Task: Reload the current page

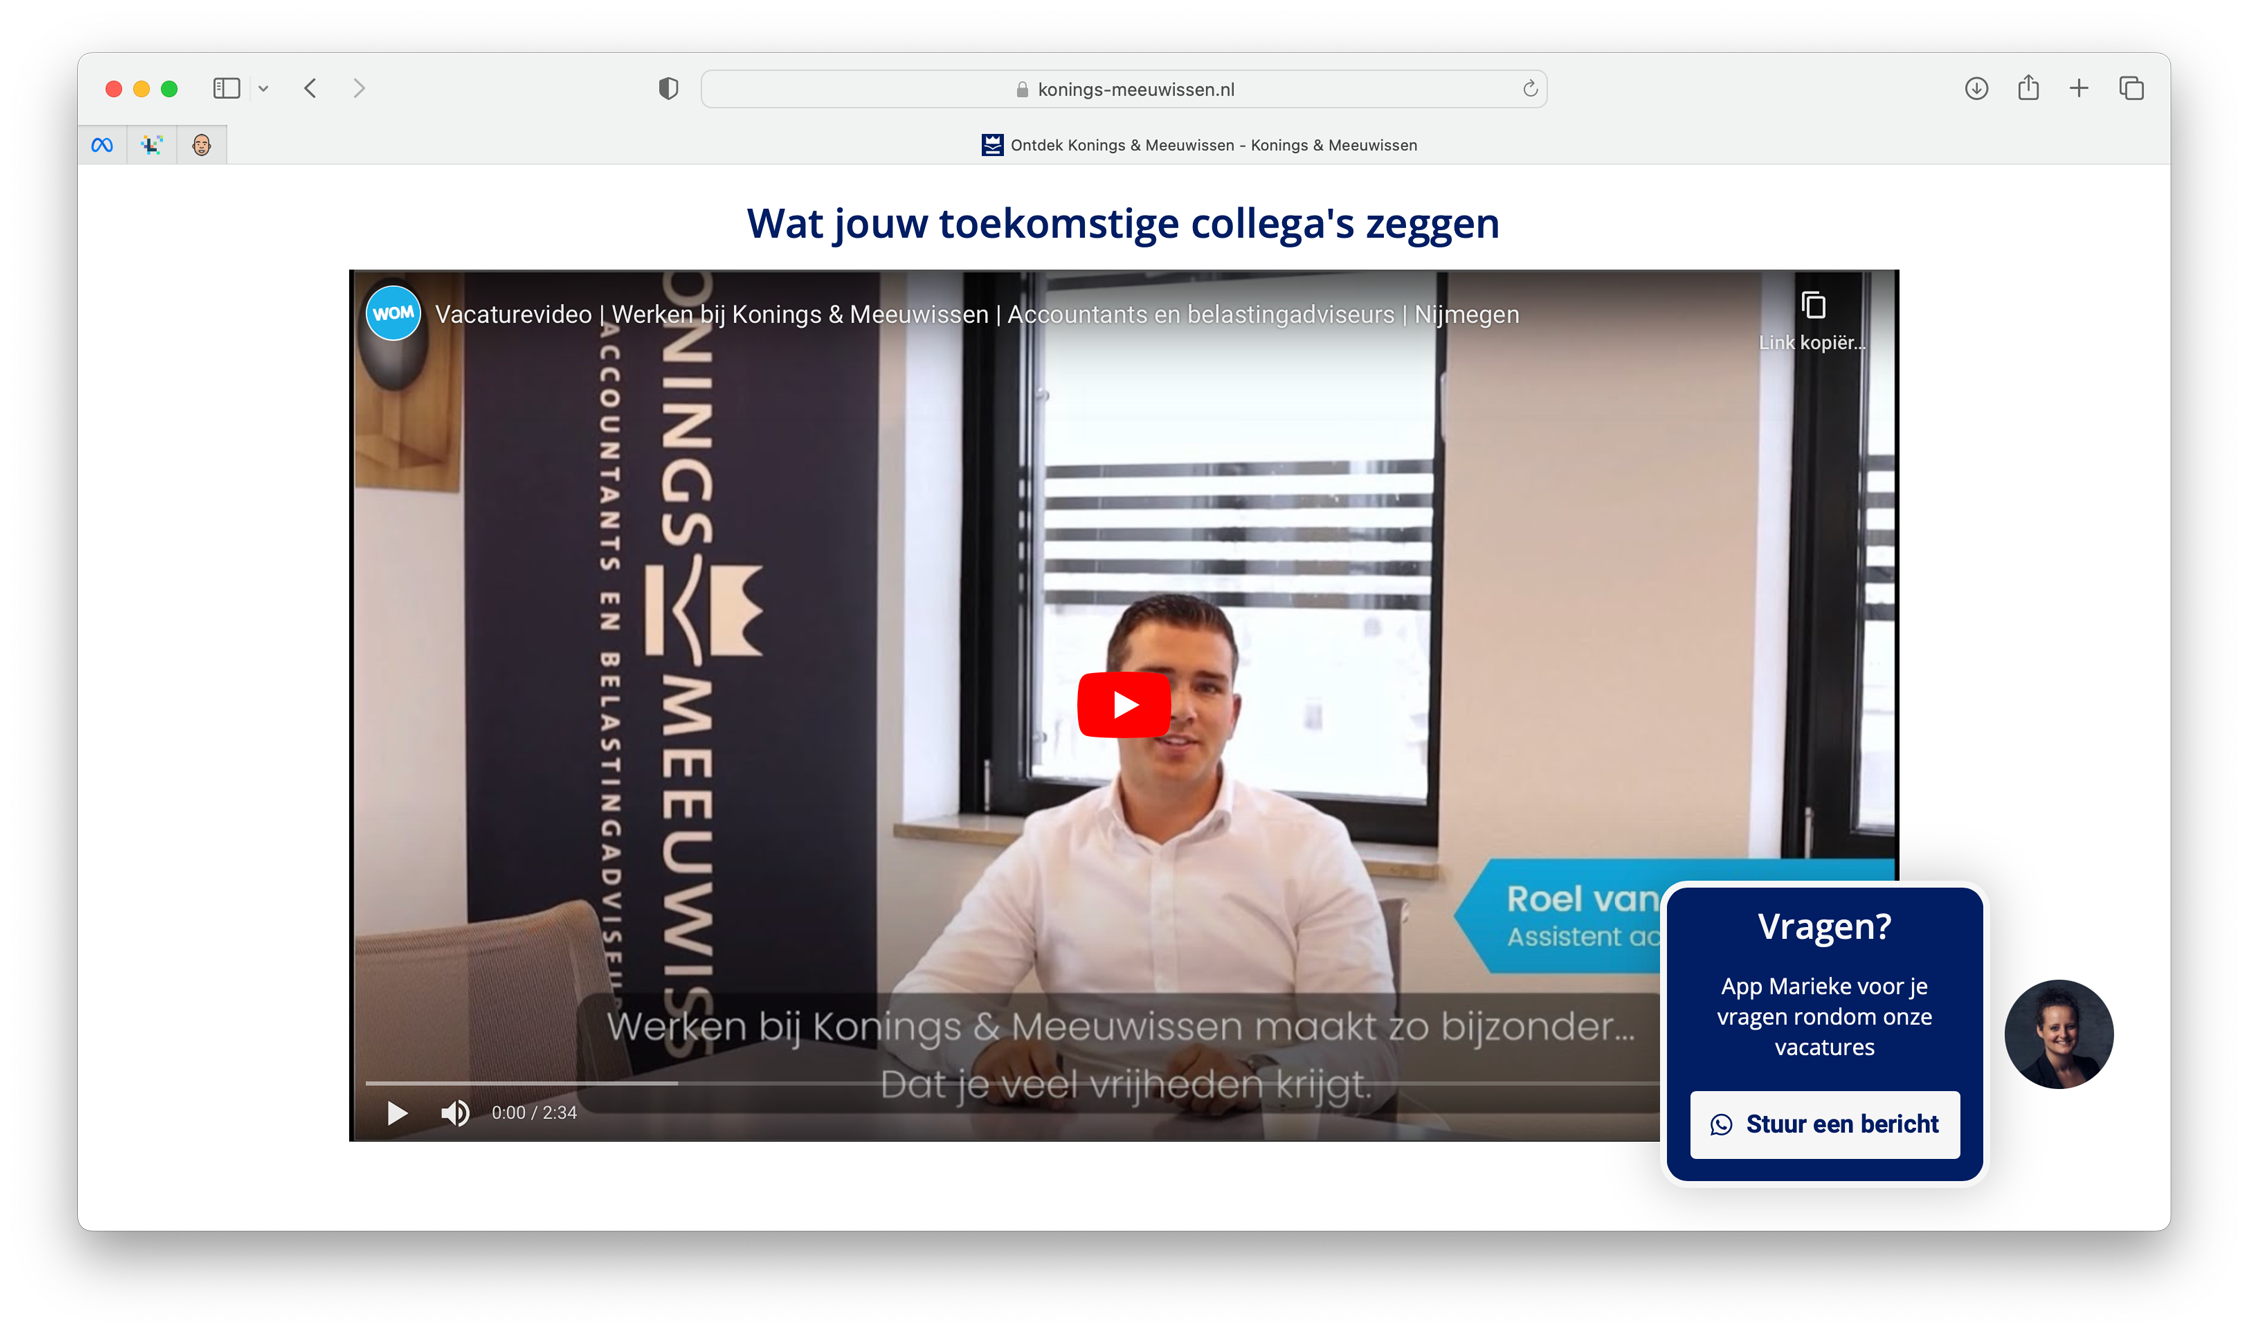Action: (x=1529, y=89)
